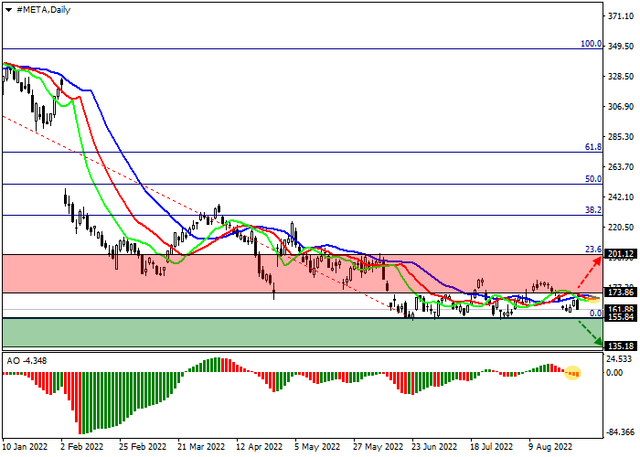The width and height of the screenshot is (640, 457).
Task: Select the 50.0 Fibonacci level label
Action: click(x=593, y=179)
